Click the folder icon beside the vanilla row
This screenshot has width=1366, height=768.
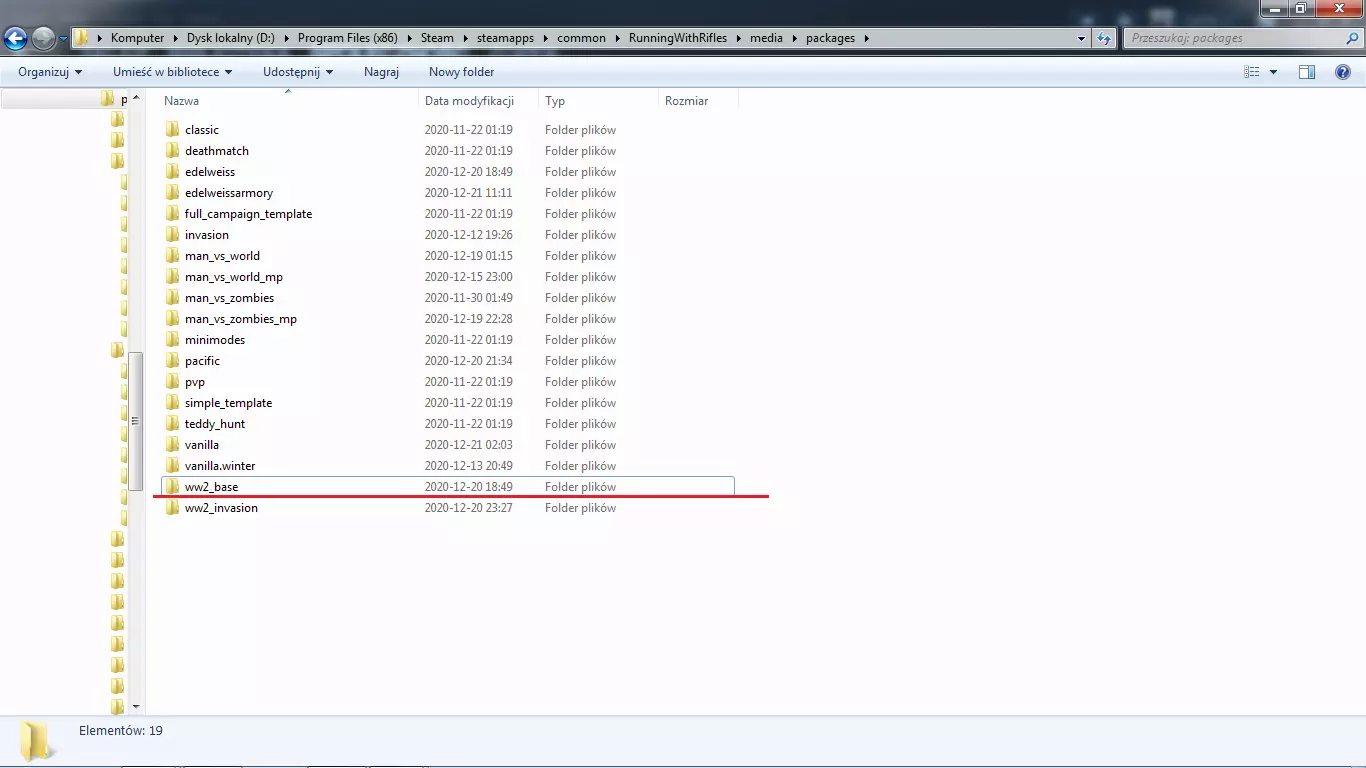(x=172, y=444)
